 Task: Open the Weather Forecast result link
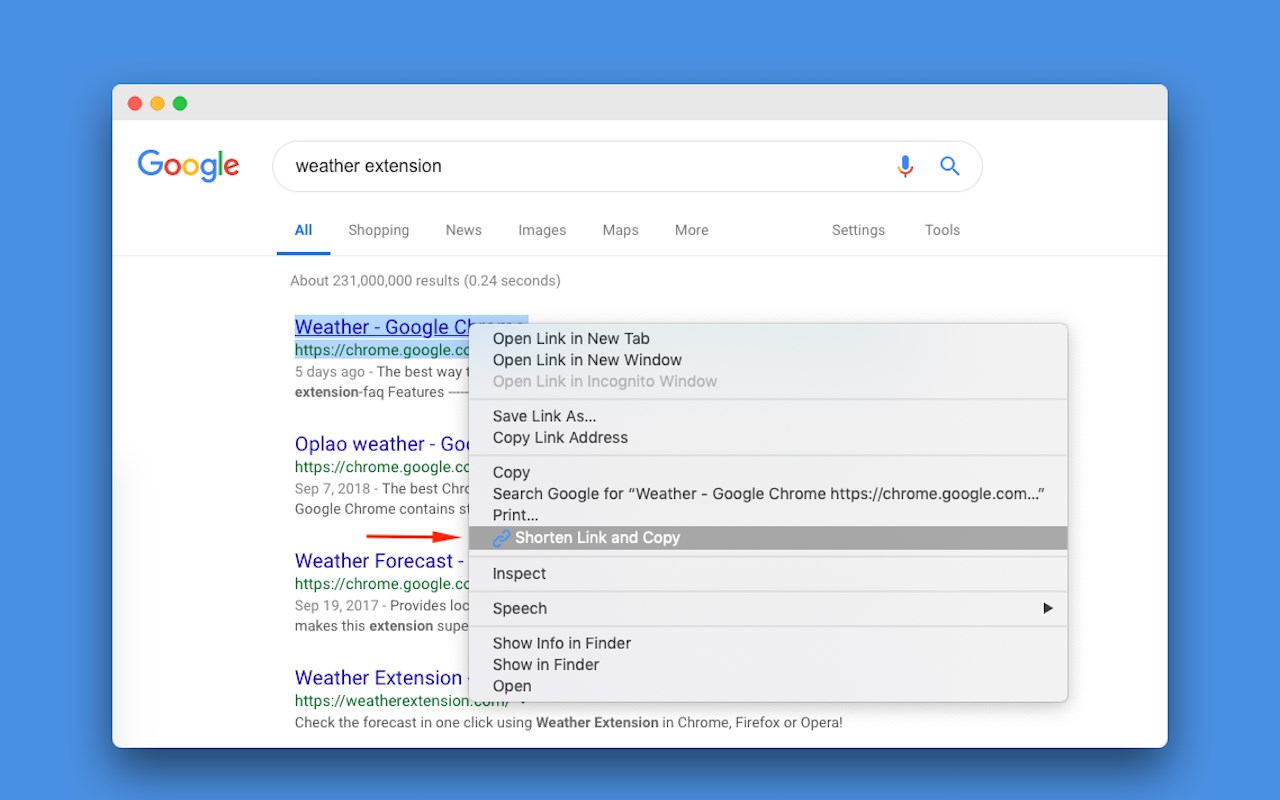pyautogui.click(x=380, y=561)
